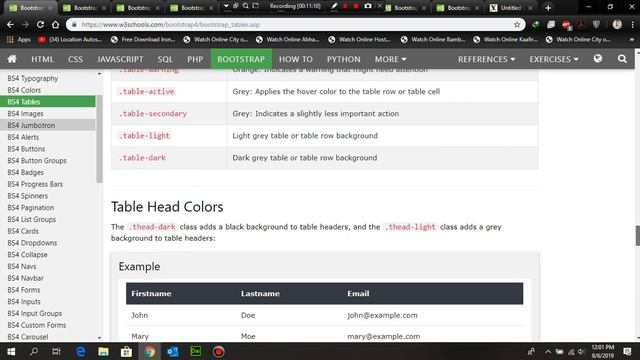Open BS4 Carousel in sidebar
640x360 pixels.
pos(28,337)
